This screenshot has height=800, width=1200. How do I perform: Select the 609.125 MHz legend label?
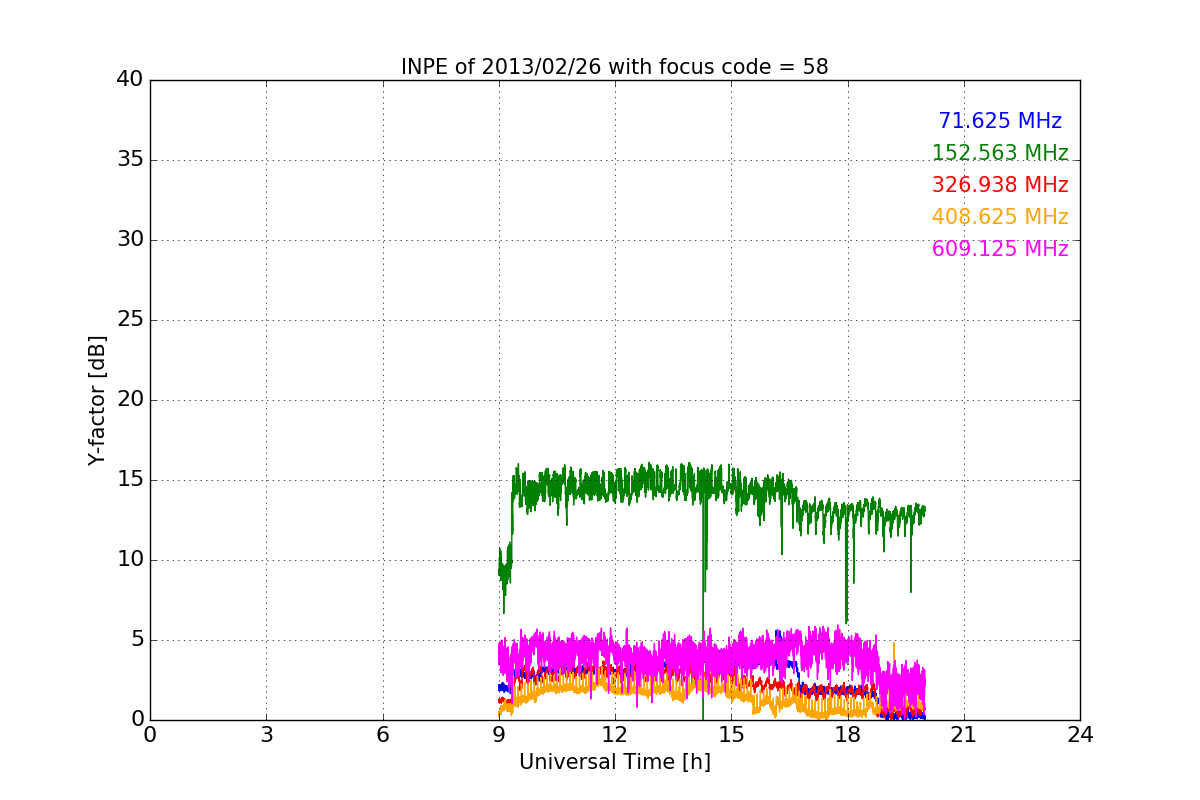point(1000,249)
